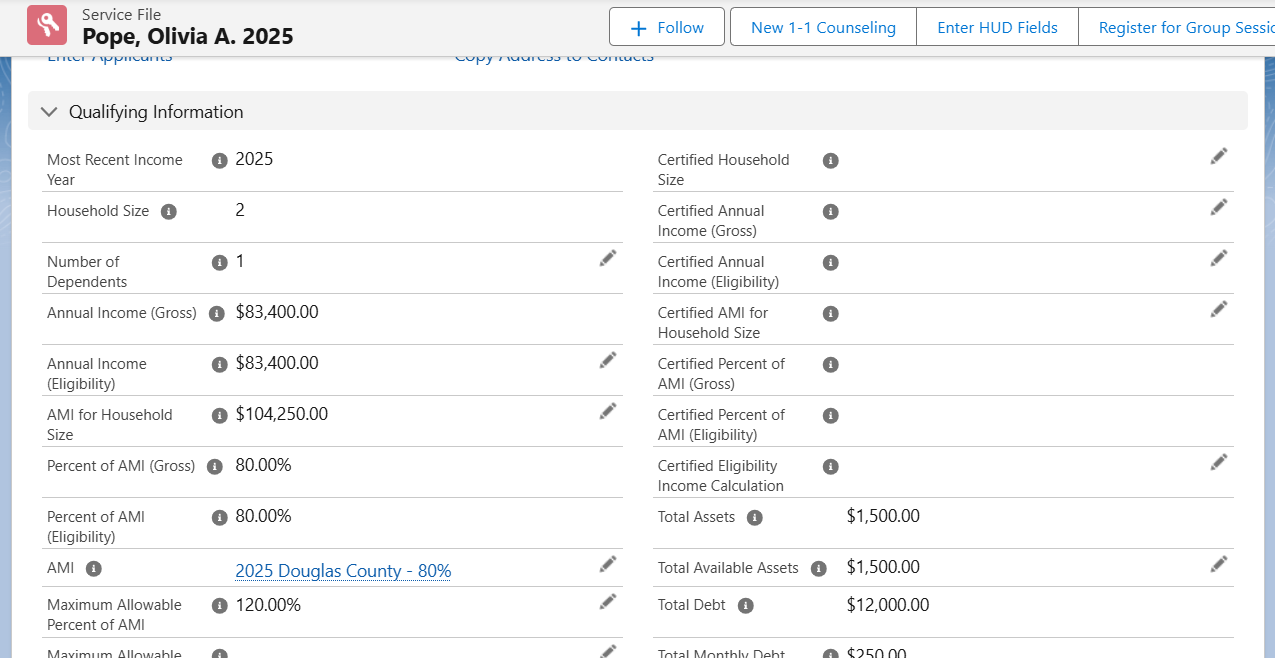Click the Follow button
This screenshot has height=658, width=1275.
[x=668, y=28]
